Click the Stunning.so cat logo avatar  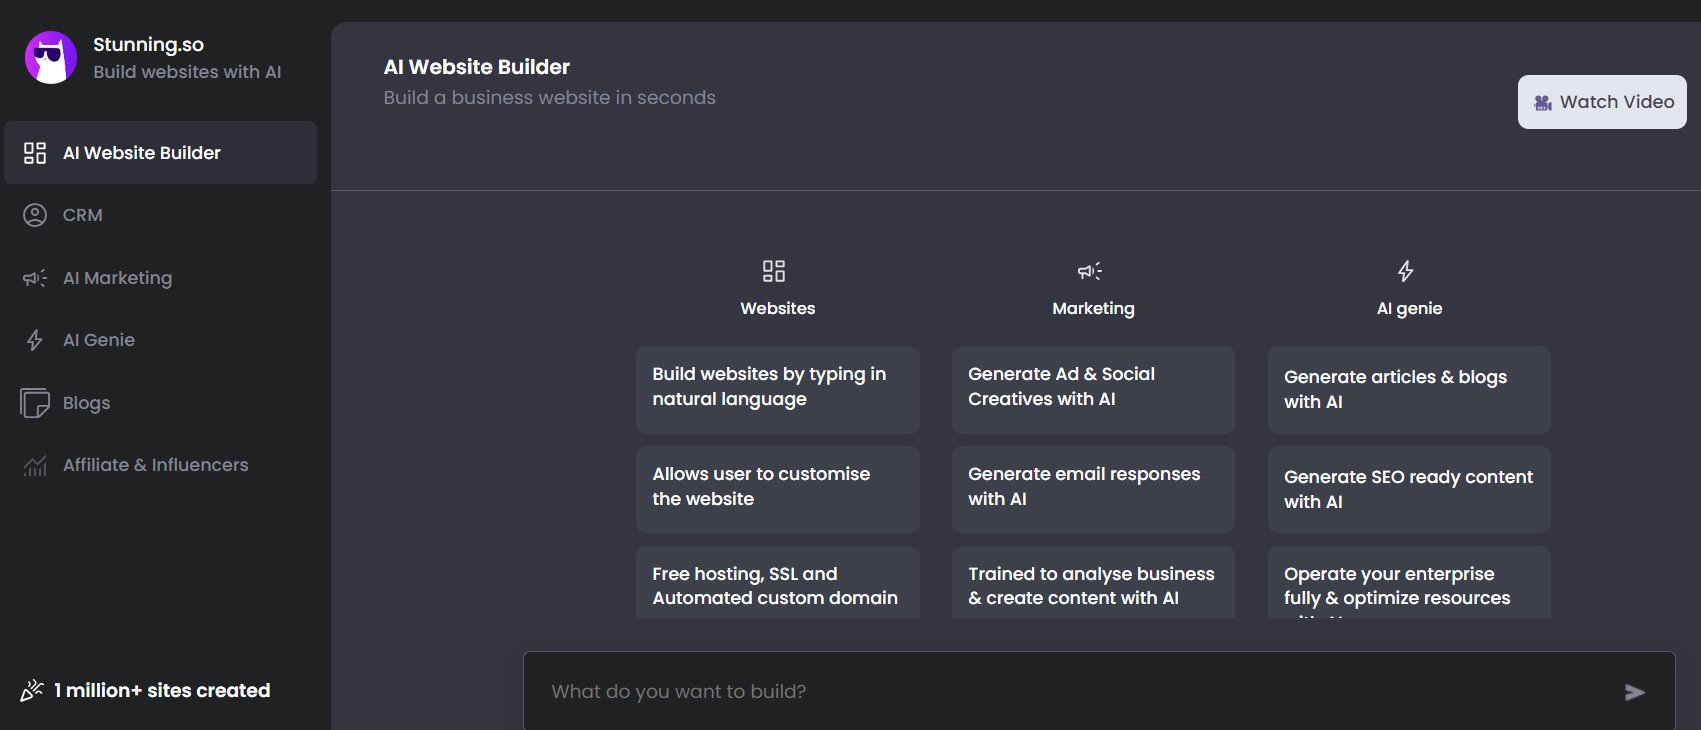(x=51, y=57)
